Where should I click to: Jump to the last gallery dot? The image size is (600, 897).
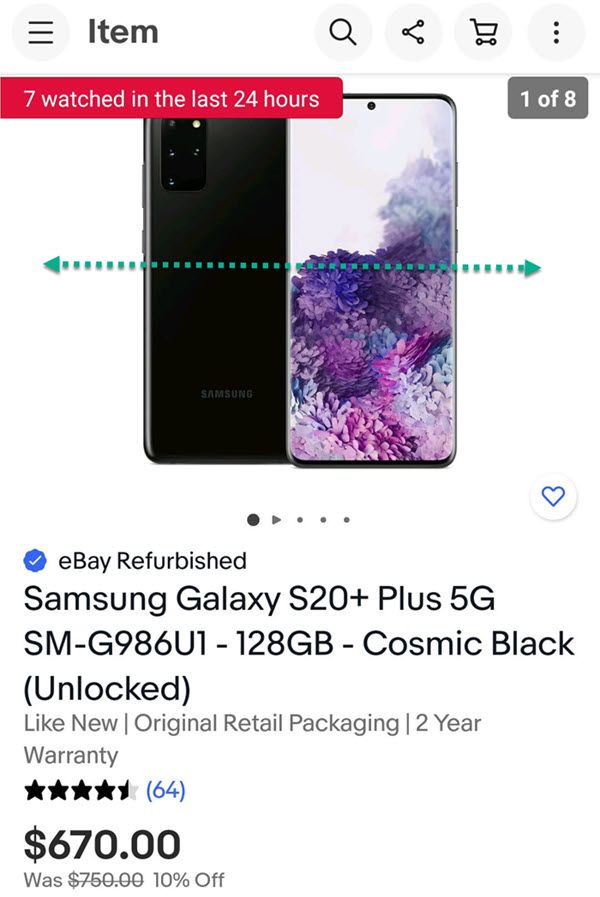coord(347,519)
